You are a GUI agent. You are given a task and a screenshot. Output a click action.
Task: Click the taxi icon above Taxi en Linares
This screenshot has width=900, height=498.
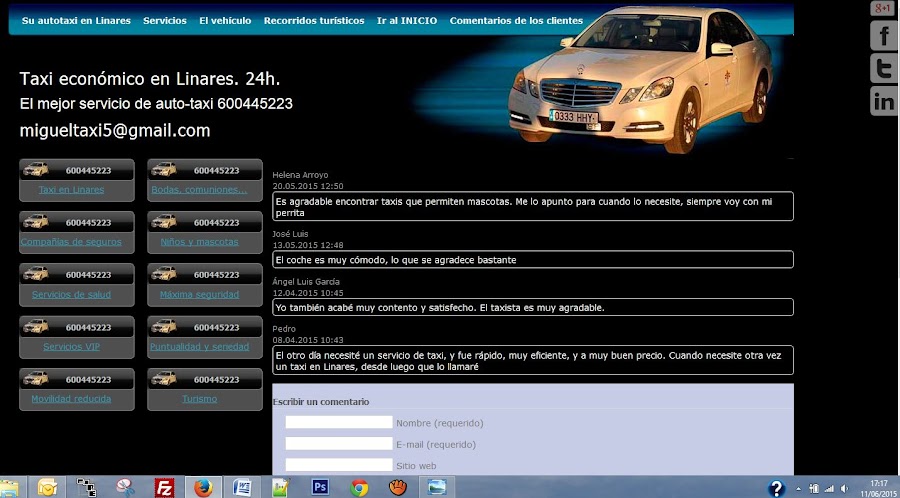click(x=36, y=169)
